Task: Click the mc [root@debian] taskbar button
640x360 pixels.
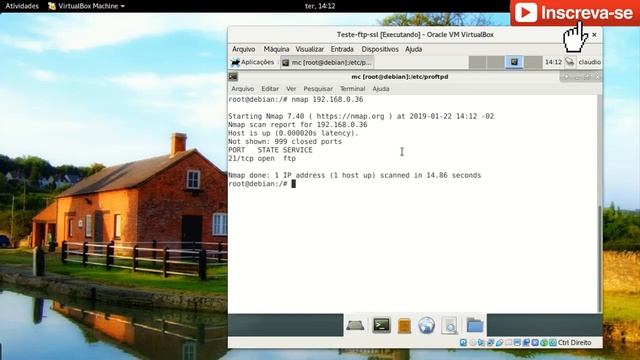Action: [327, 62]
